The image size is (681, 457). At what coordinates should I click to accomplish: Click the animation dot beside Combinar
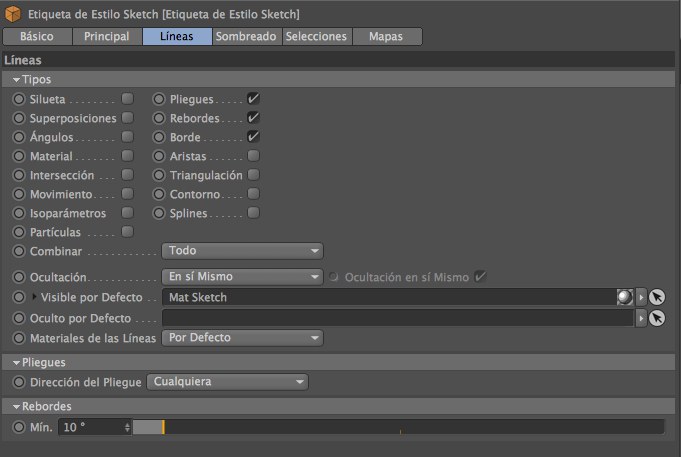click(19, 251)
